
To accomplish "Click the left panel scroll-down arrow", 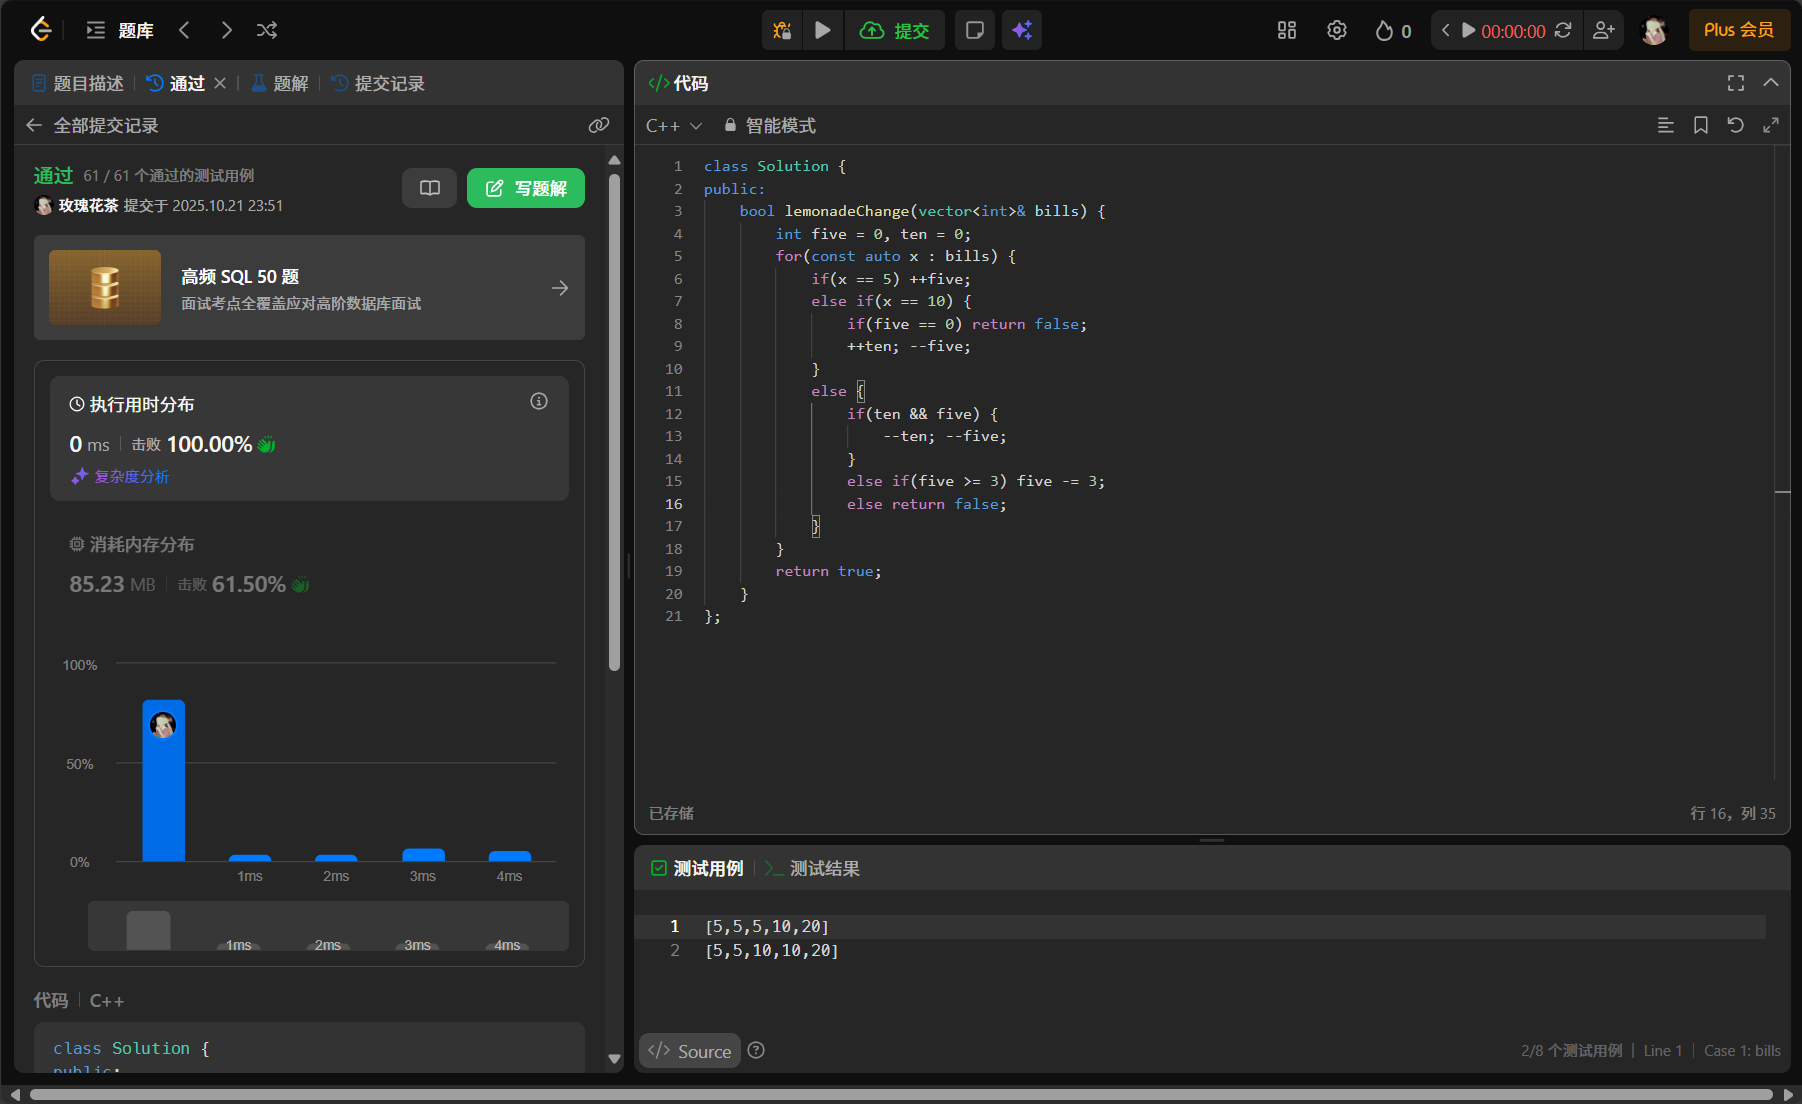I will (614, 1059).
